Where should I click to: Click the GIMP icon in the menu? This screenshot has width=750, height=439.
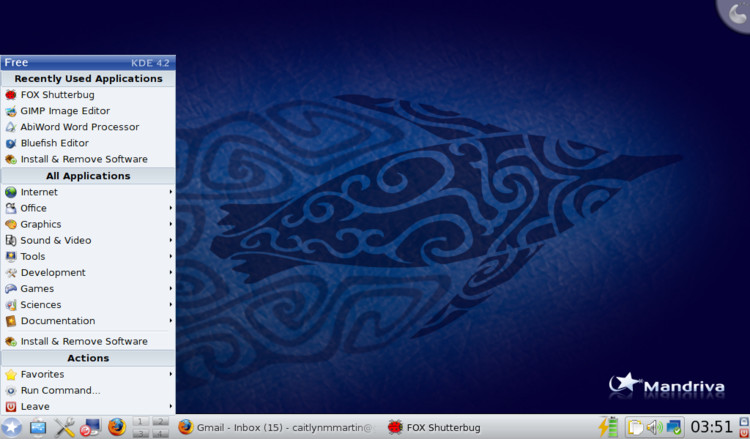pyautogui.click(x=11, y=111)
